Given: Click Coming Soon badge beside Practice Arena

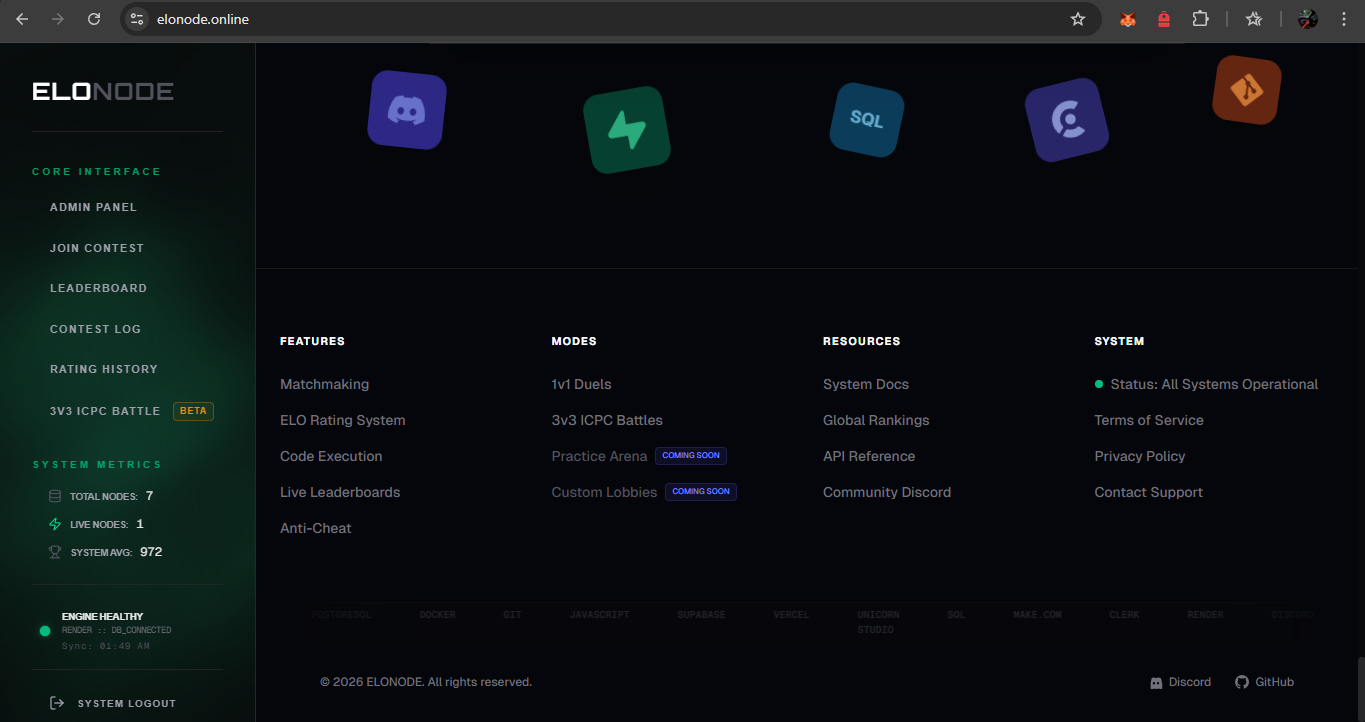Looking at the screenshot, I should (x=691, y=456).
